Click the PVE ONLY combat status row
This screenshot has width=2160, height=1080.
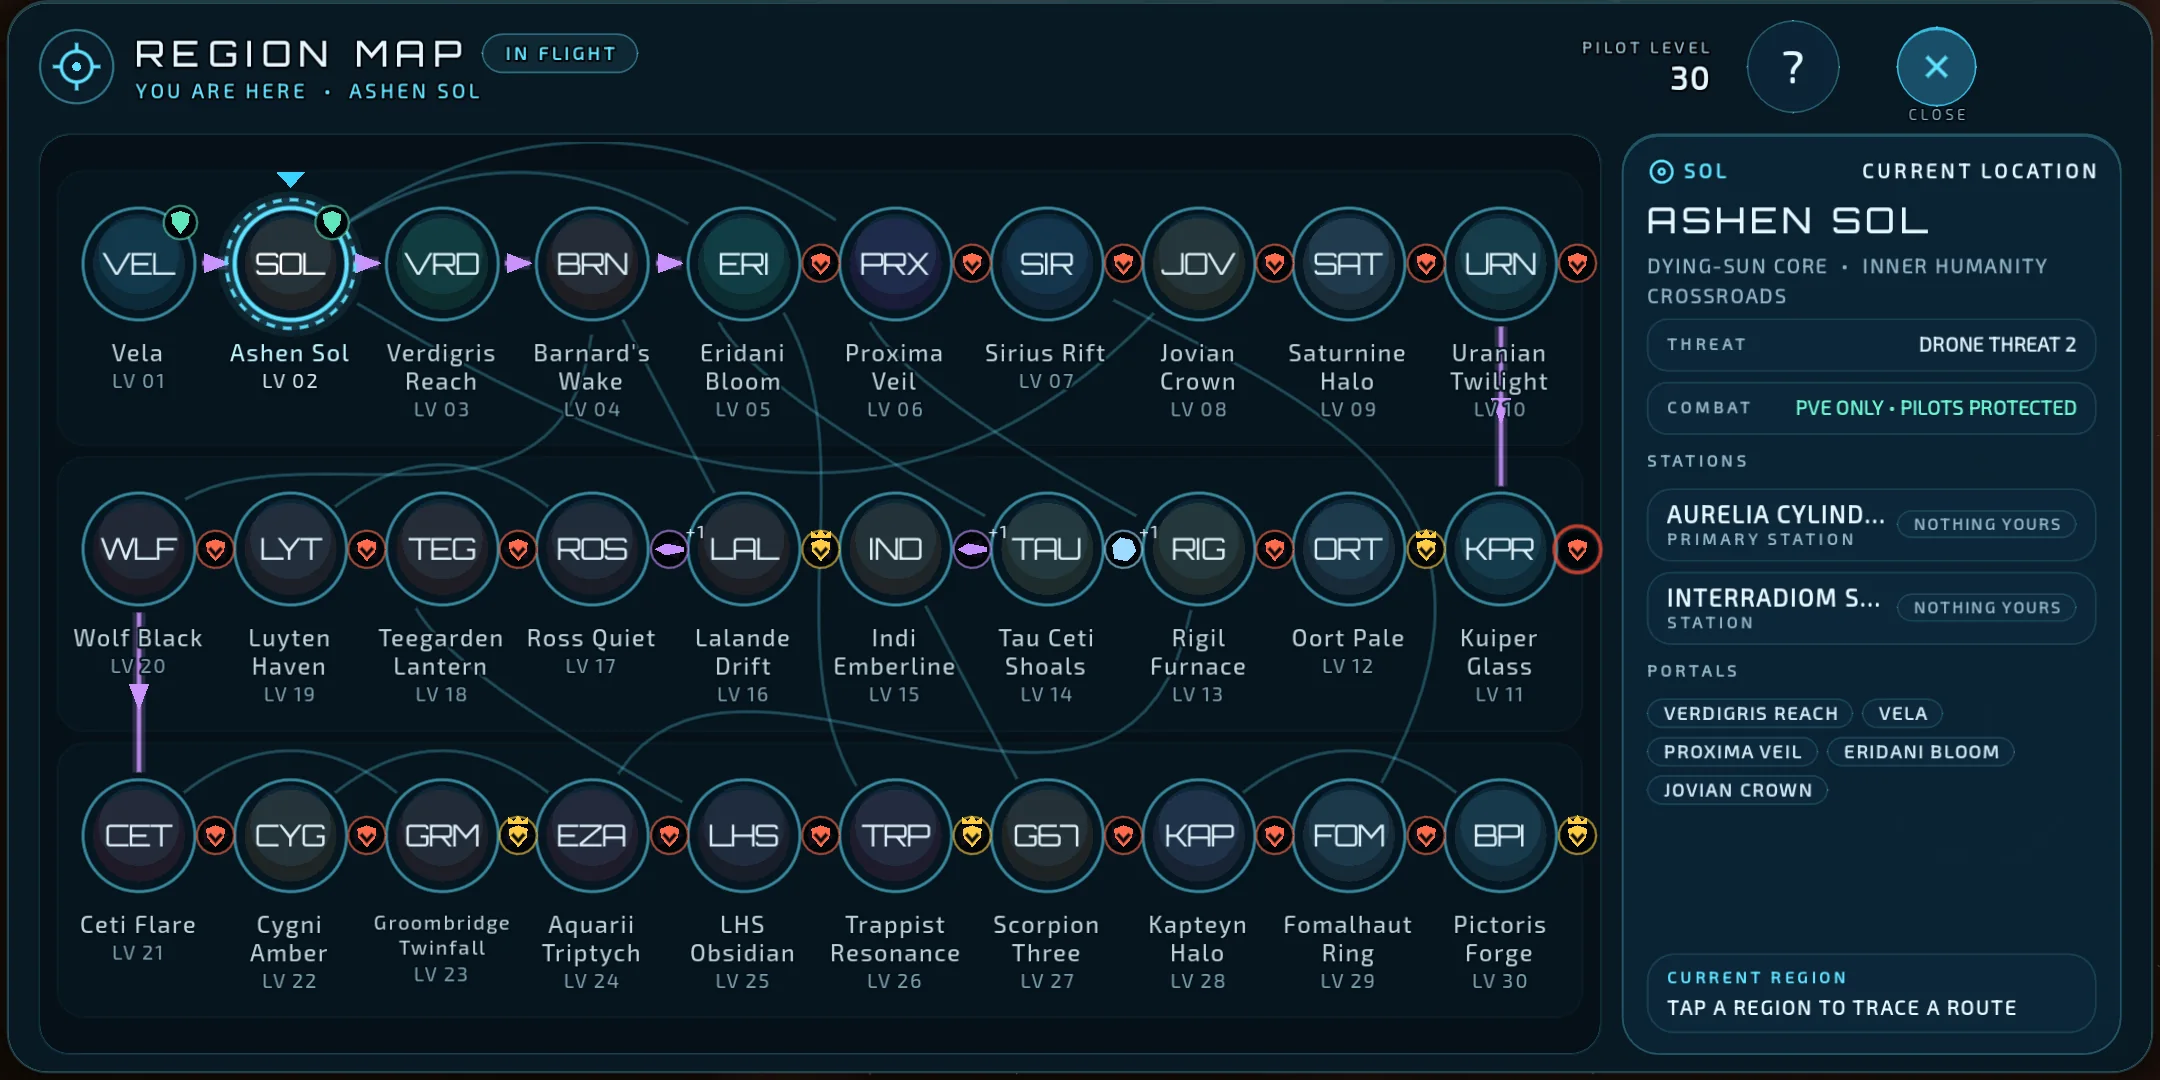coord(1871,408)
